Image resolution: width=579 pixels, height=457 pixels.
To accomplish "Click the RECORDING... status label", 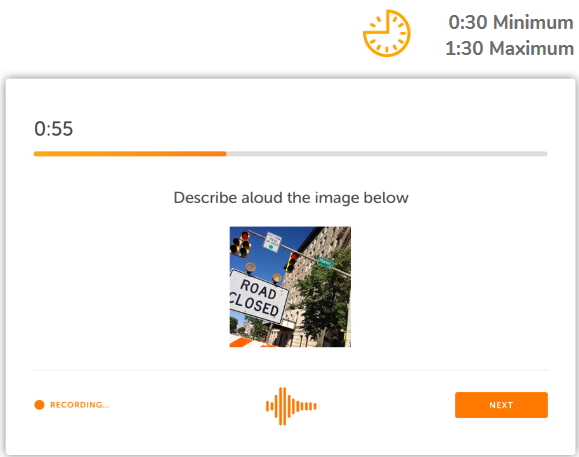I will click(79, 405).
